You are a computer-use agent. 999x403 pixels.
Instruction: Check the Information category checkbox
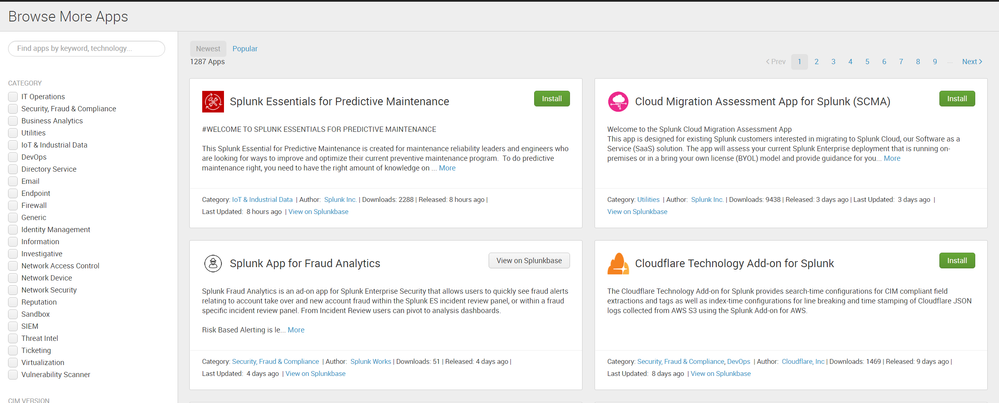tap(13, 242)
